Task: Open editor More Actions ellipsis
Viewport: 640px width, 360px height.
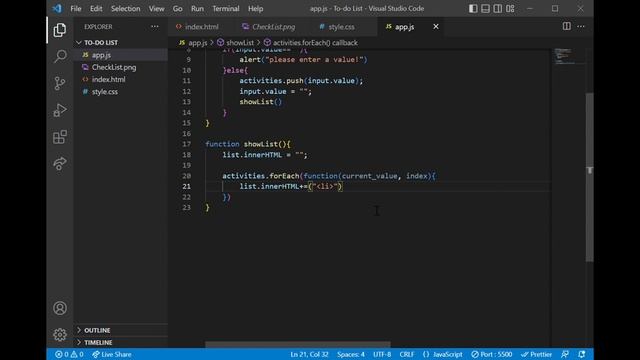Action: pos(581,27)
